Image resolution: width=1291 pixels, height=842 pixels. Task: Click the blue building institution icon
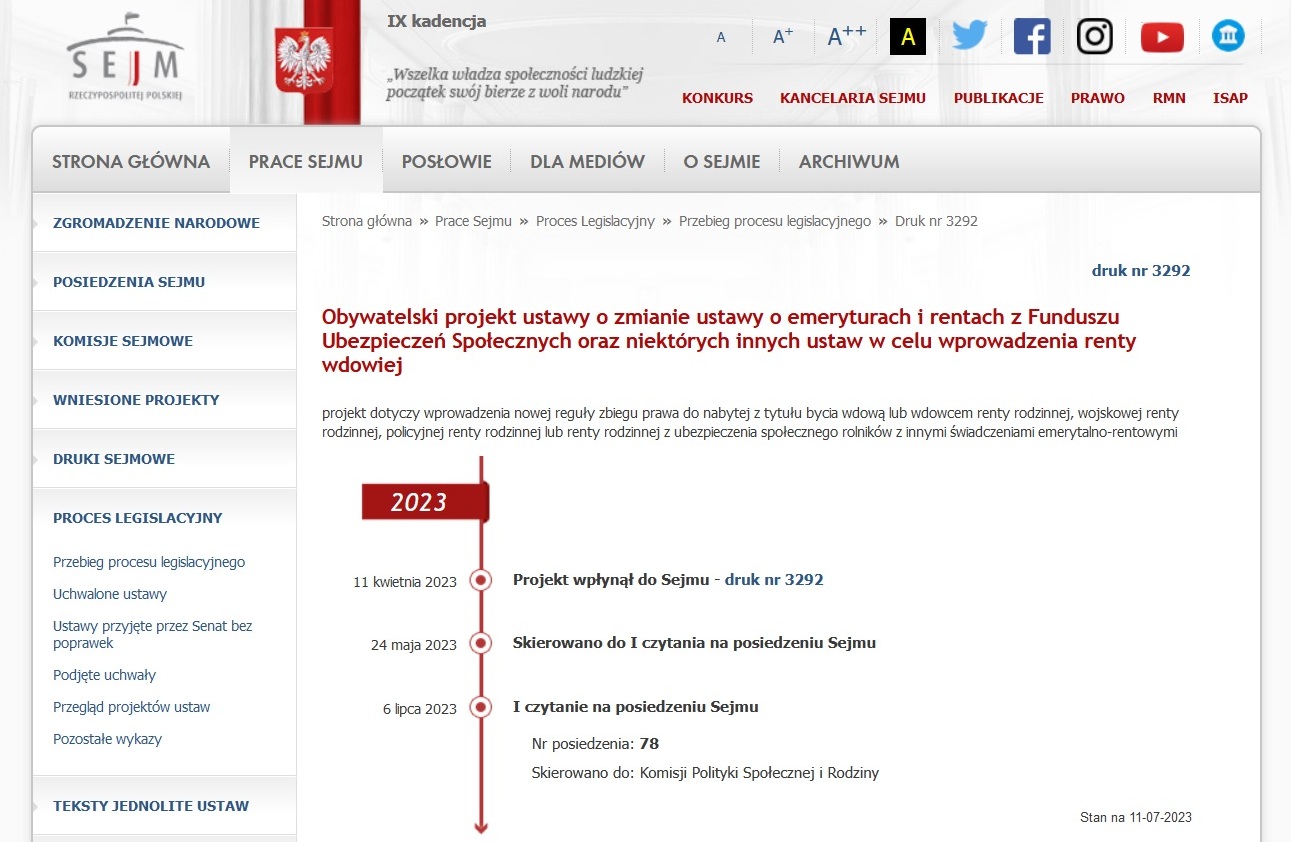click(1228, 37)
